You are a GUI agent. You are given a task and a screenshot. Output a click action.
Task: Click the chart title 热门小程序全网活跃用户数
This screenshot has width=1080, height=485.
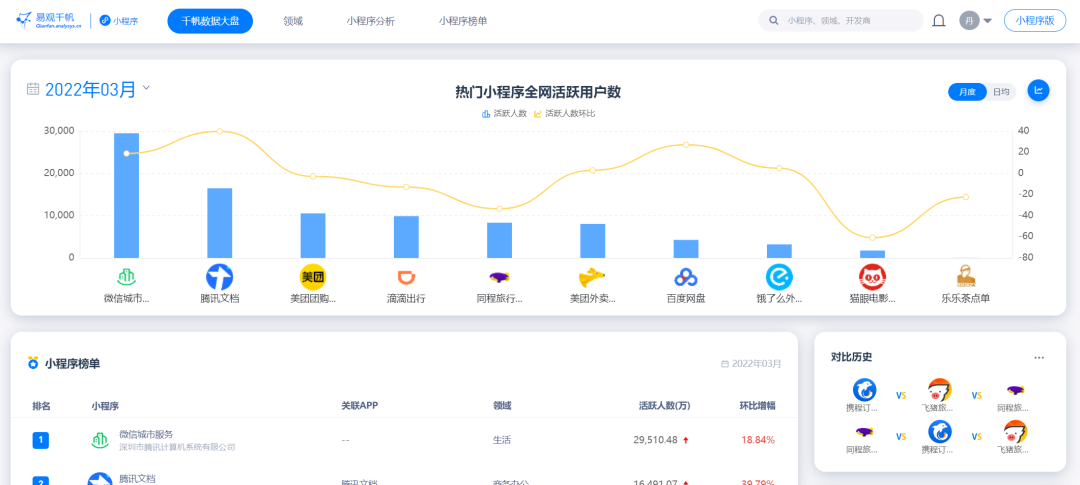pos(538,92)
